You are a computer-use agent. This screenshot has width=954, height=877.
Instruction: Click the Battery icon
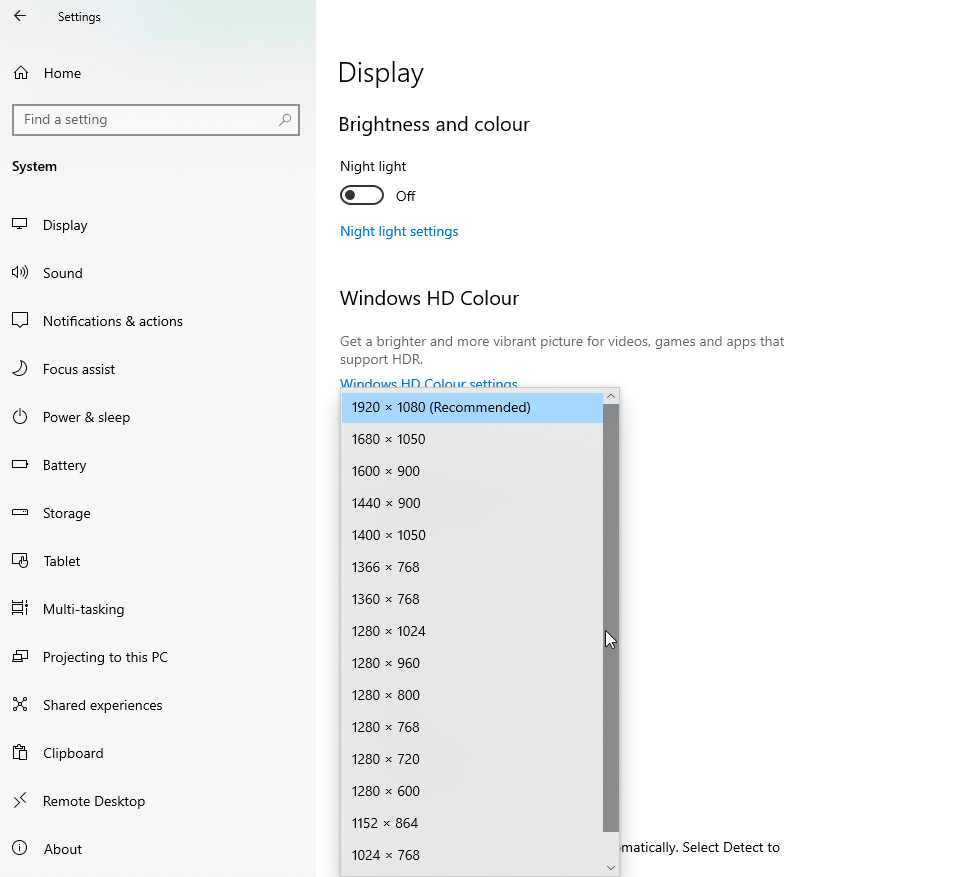[20, 464]
